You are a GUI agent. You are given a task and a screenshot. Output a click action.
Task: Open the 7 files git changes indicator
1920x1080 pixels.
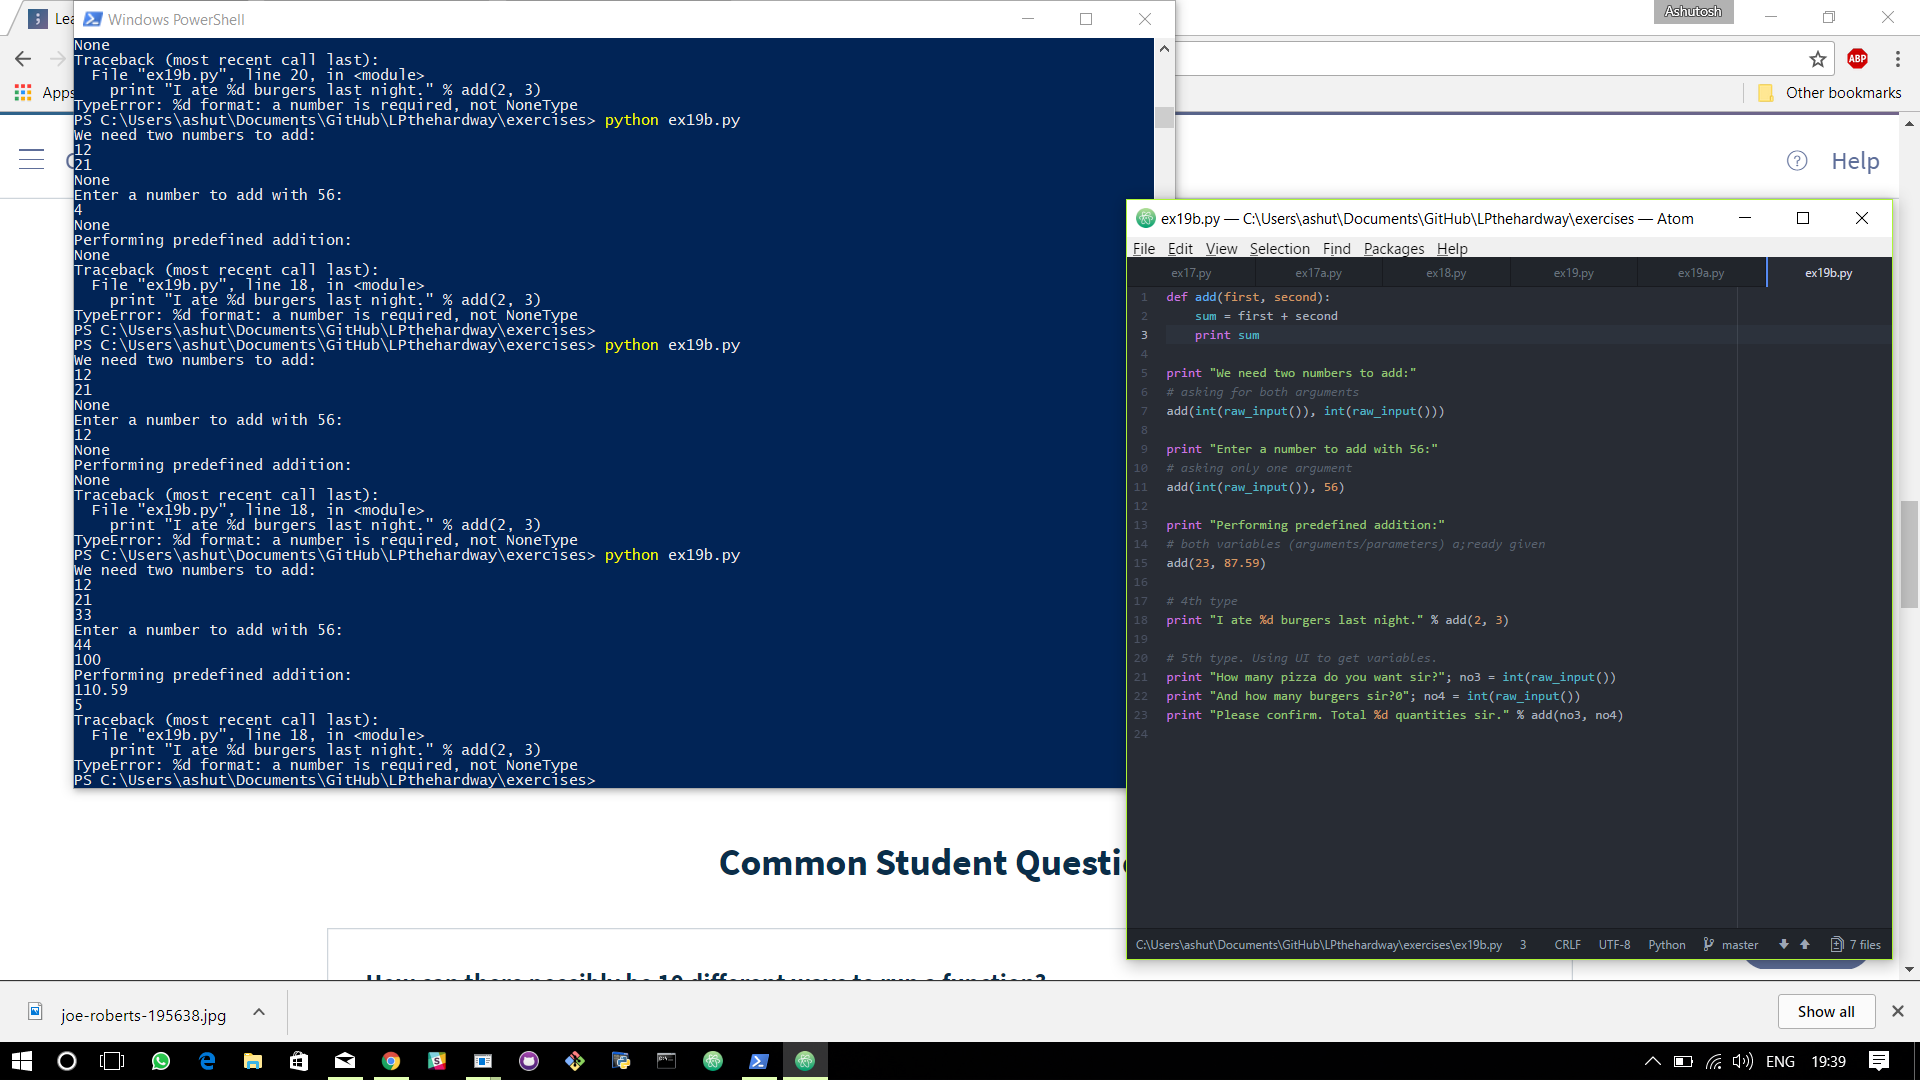[x=1856, y=945]
